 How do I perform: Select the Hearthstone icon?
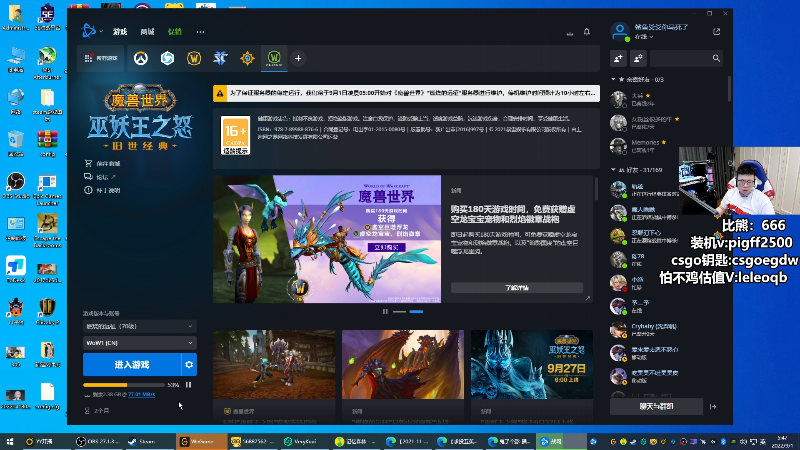pyautogui.click(x=247, y=58)
